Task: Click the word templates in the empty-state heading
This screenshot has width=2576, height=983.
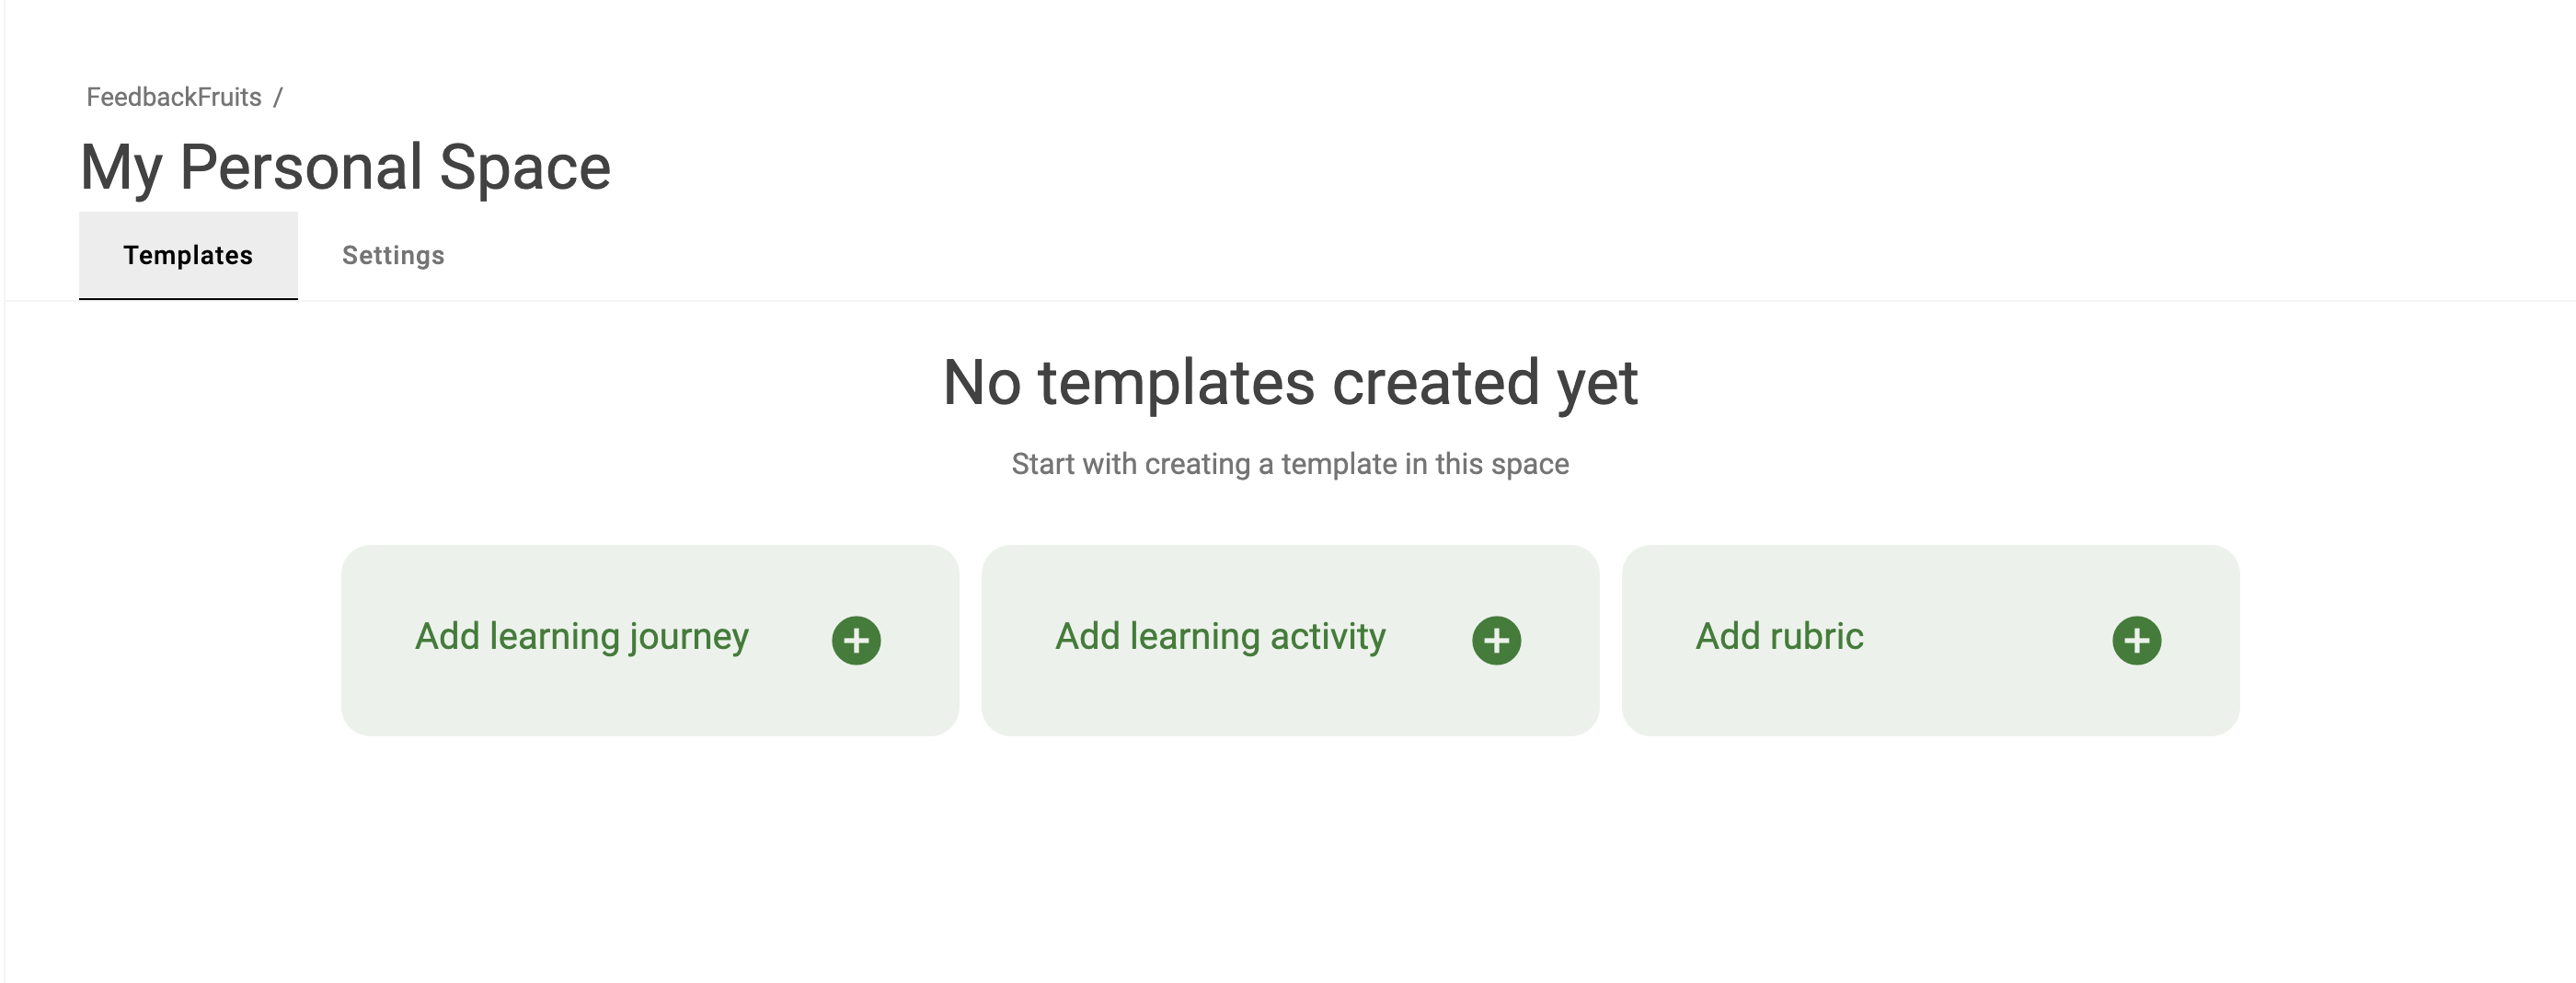Action: pos(1177,382)
